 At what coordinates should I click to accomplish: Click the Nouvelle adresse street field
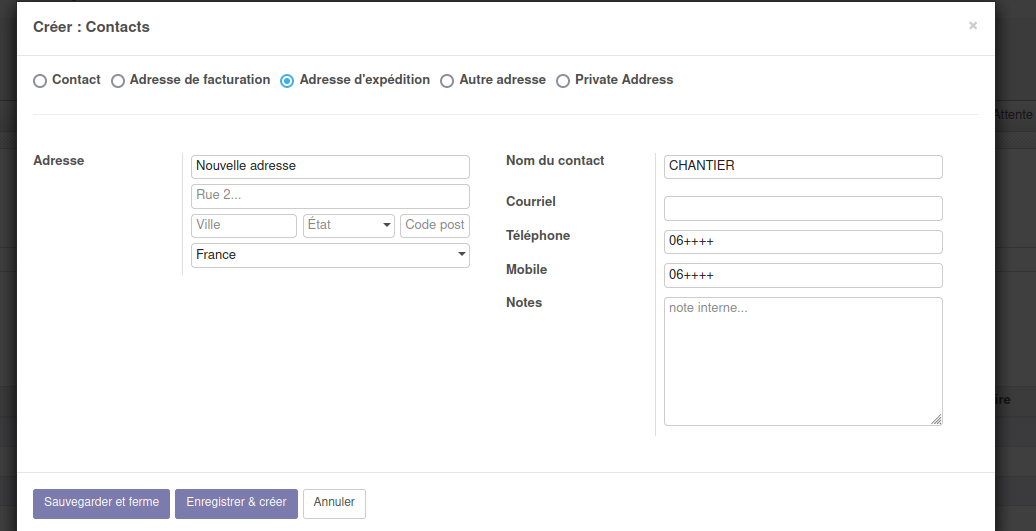tap(330, 167)
